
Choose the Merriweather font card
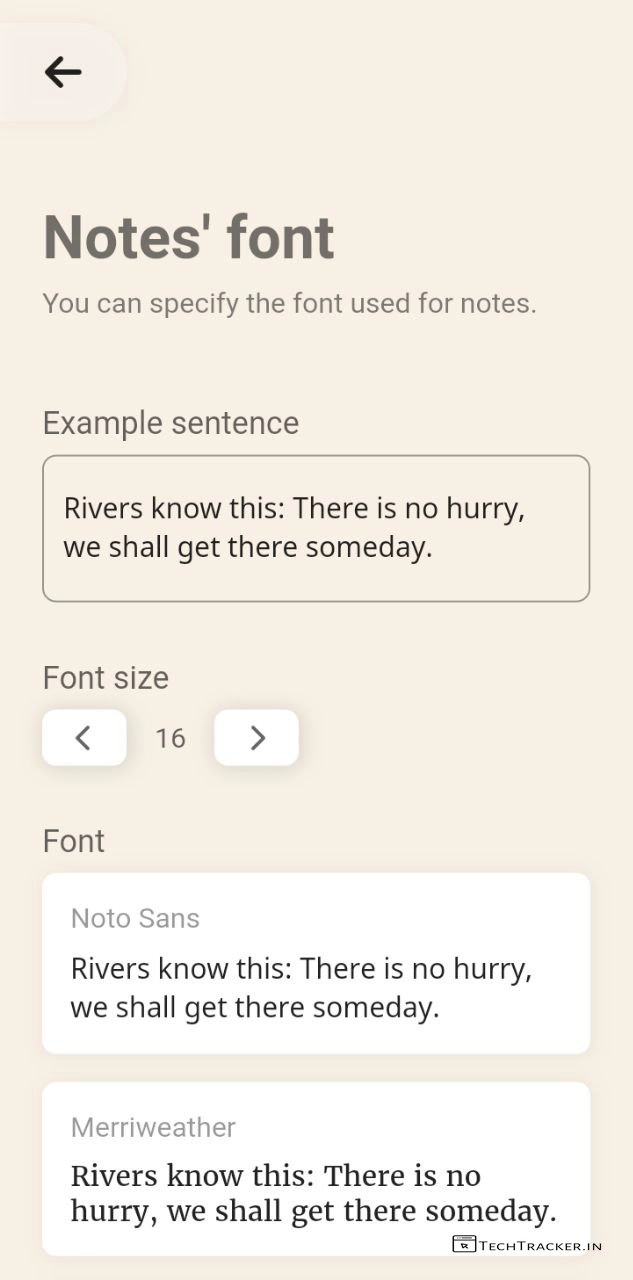coord(316,1168)
